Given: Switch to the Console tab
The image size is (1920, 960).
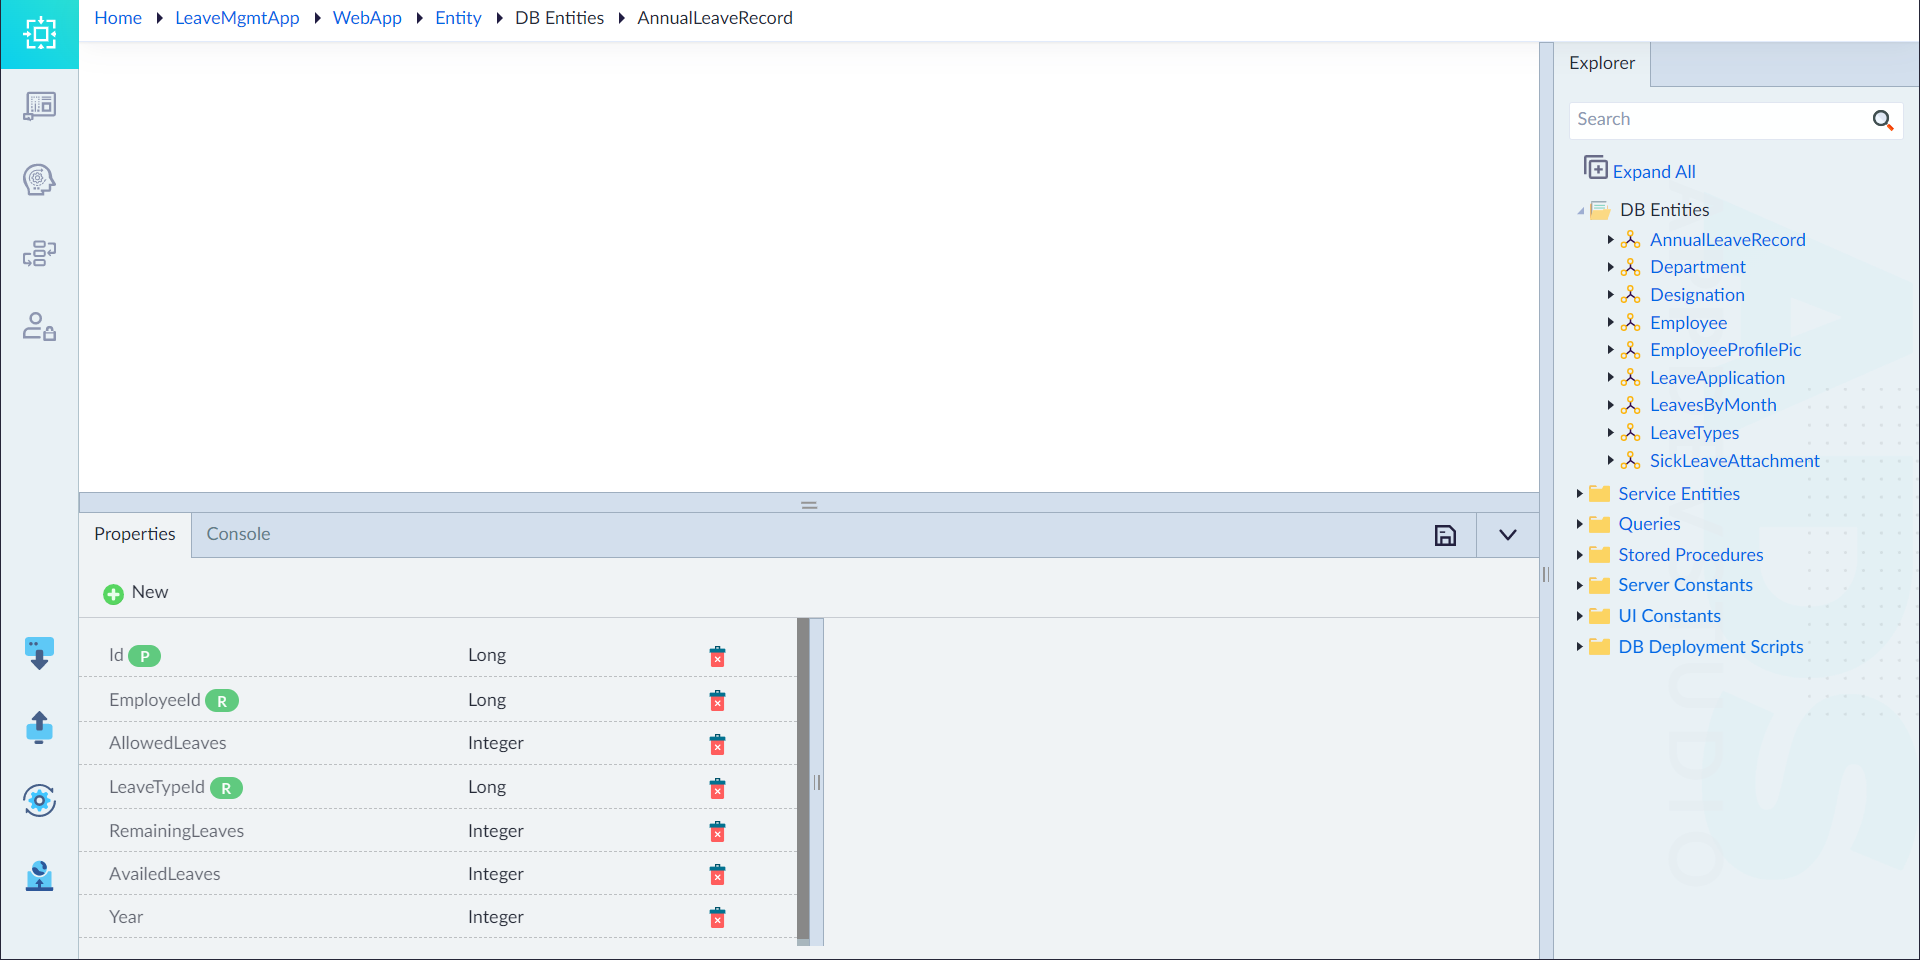Looking at the screenshot, I should pos(238,534).
